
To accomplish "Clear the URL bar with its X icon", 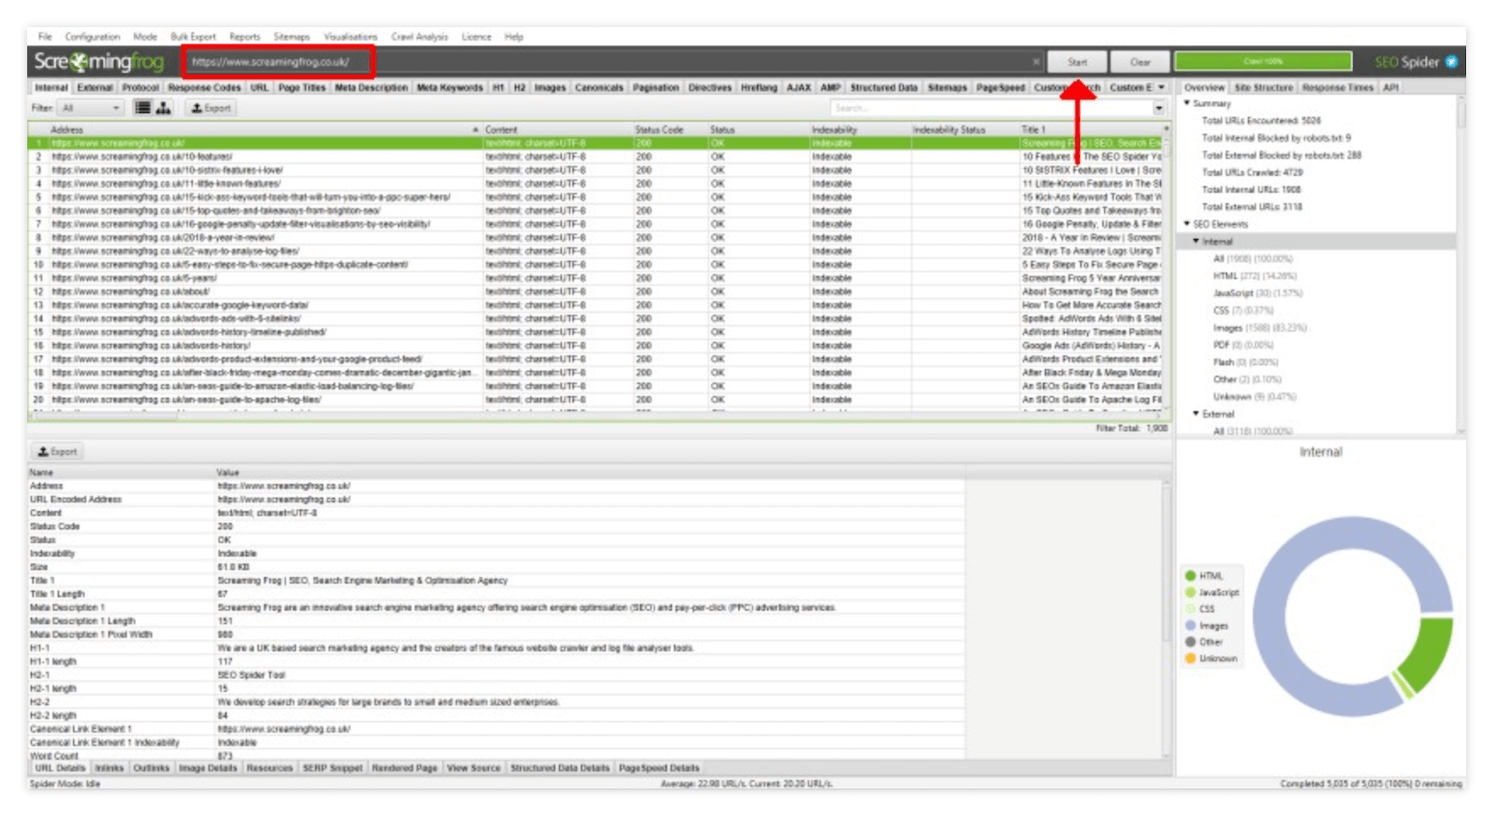I will click(1036, 62).
